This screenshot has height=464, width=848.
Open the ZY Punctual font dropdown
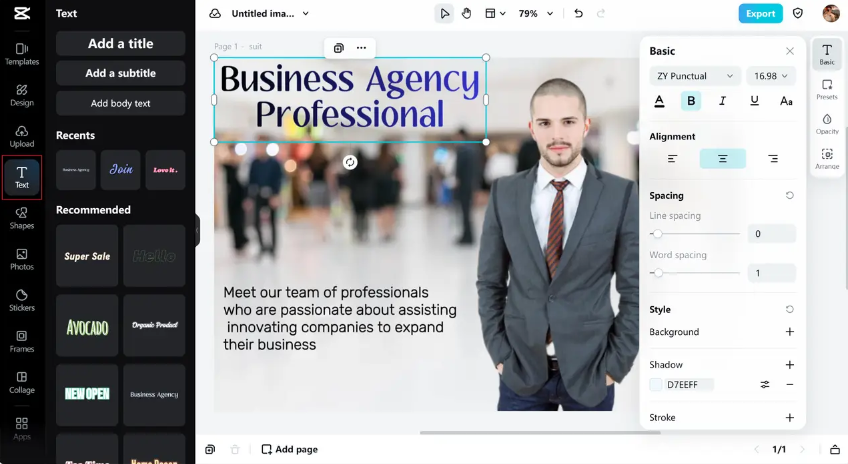click(x=695, y=76)
